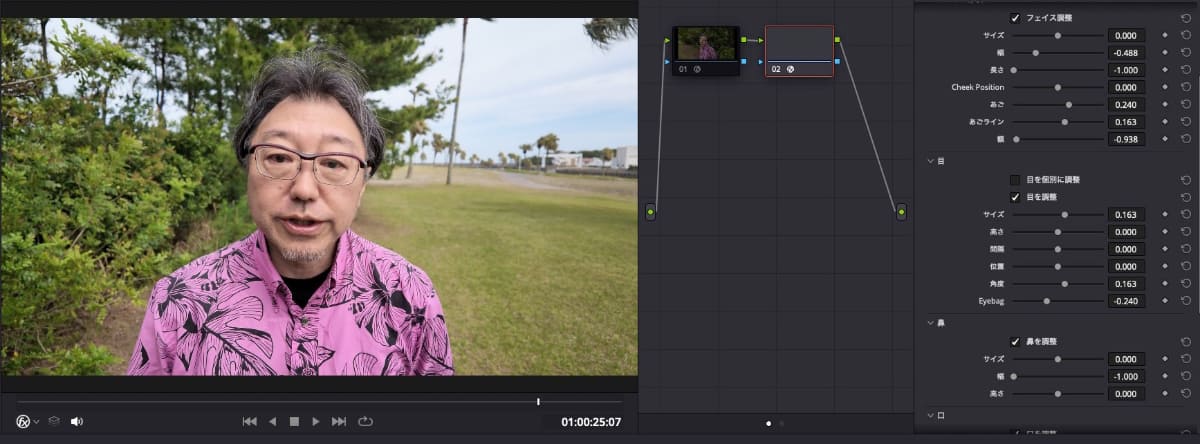Reset the あごライン slider value
The height and width of the screenshot is (444, 1200).
click(1185, 122)
